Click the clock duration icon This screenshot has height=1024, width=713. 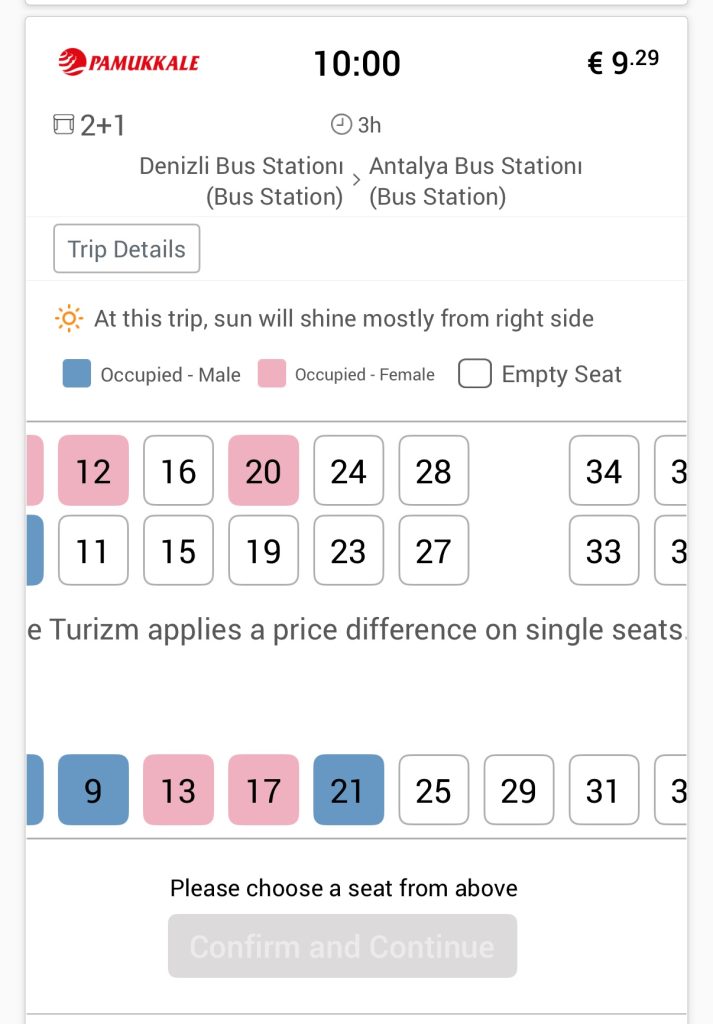click(341, 125)
